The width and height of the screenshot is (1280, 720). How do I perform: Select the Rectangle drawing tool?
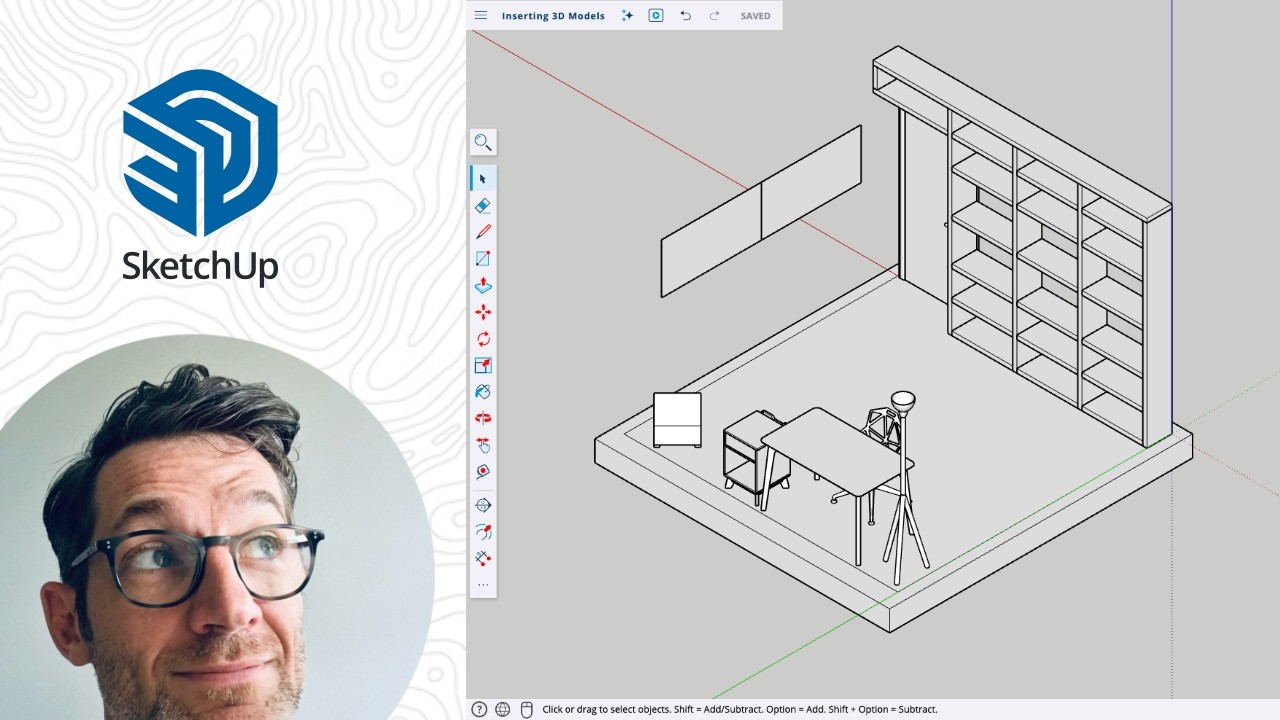click(x=483, y=258)
